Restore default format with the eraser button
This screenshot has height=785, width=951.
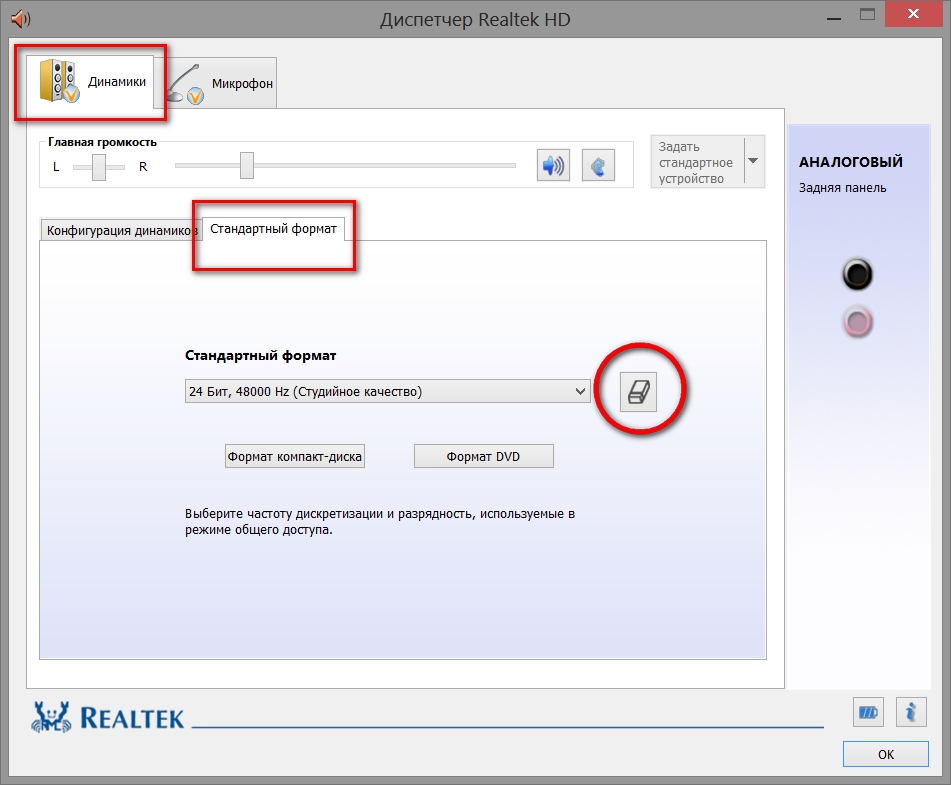(639, 392)
